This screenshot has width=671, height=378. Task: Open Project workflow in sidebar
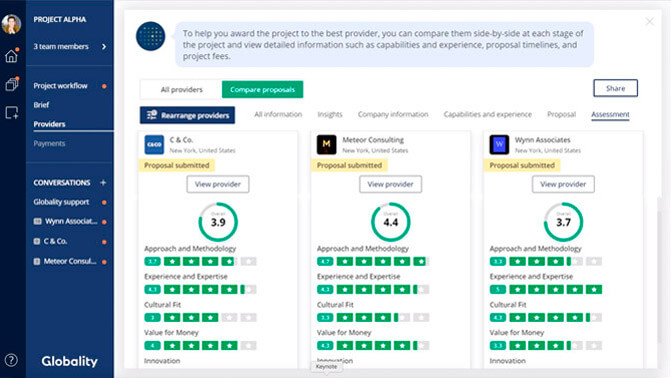60,86
